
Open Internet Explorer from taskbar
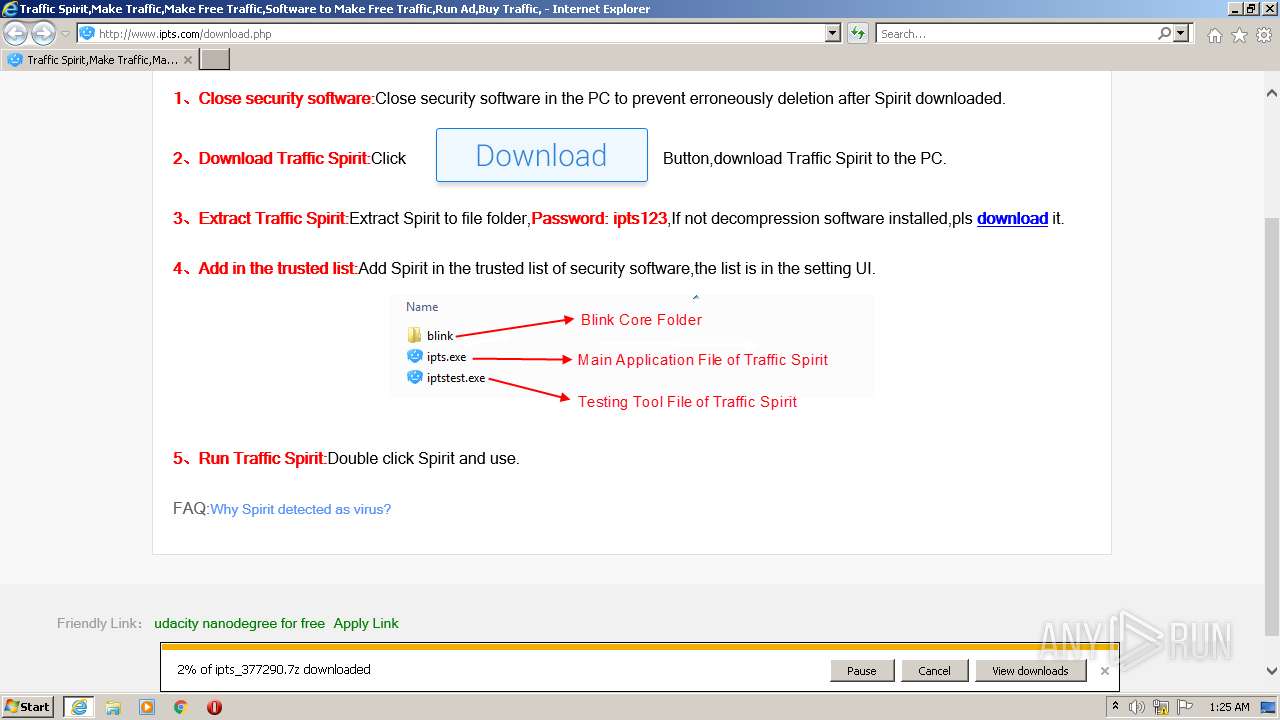tap(78, 707)
